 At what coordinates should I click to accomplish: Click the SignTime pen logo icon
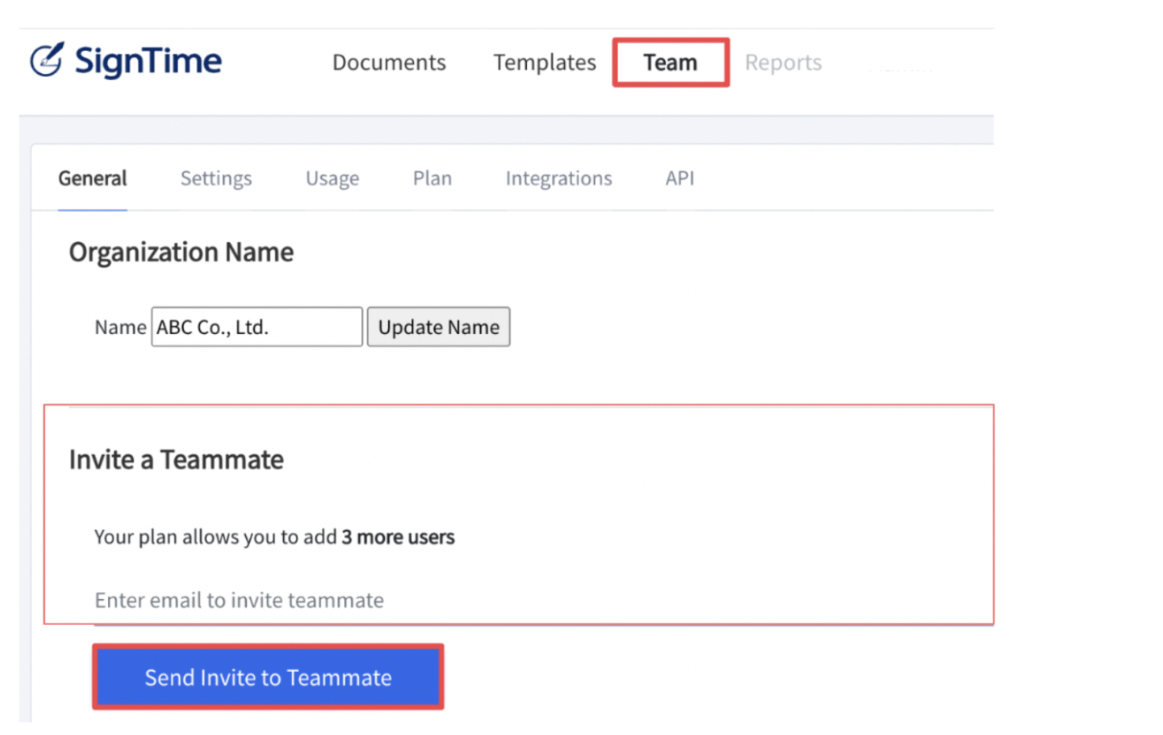click(x=47, y=59)
